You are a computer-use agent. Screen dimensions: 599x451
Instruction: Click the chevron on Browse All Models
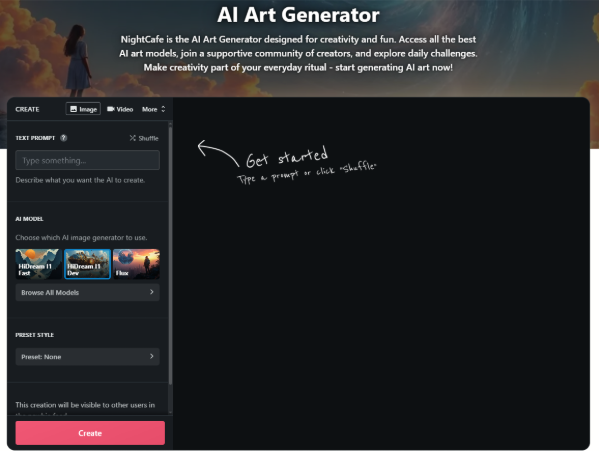[x=152, y=292]
